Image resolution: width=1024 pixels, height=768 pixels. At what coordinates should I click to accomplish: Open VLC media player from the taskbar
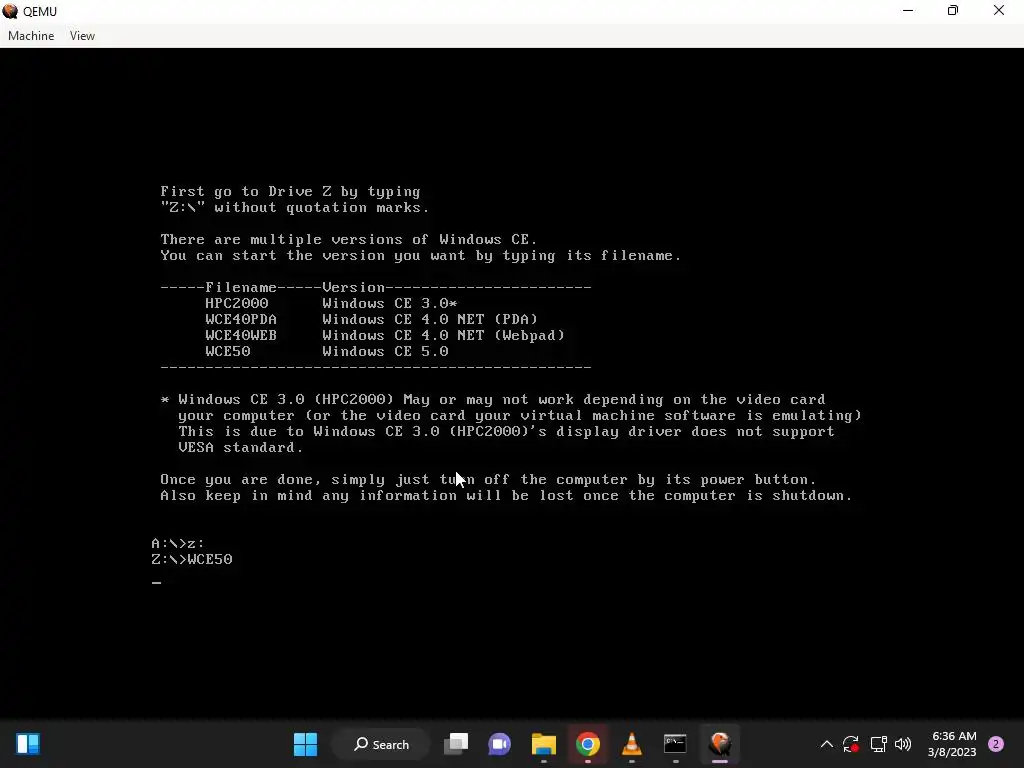[632, 744]
